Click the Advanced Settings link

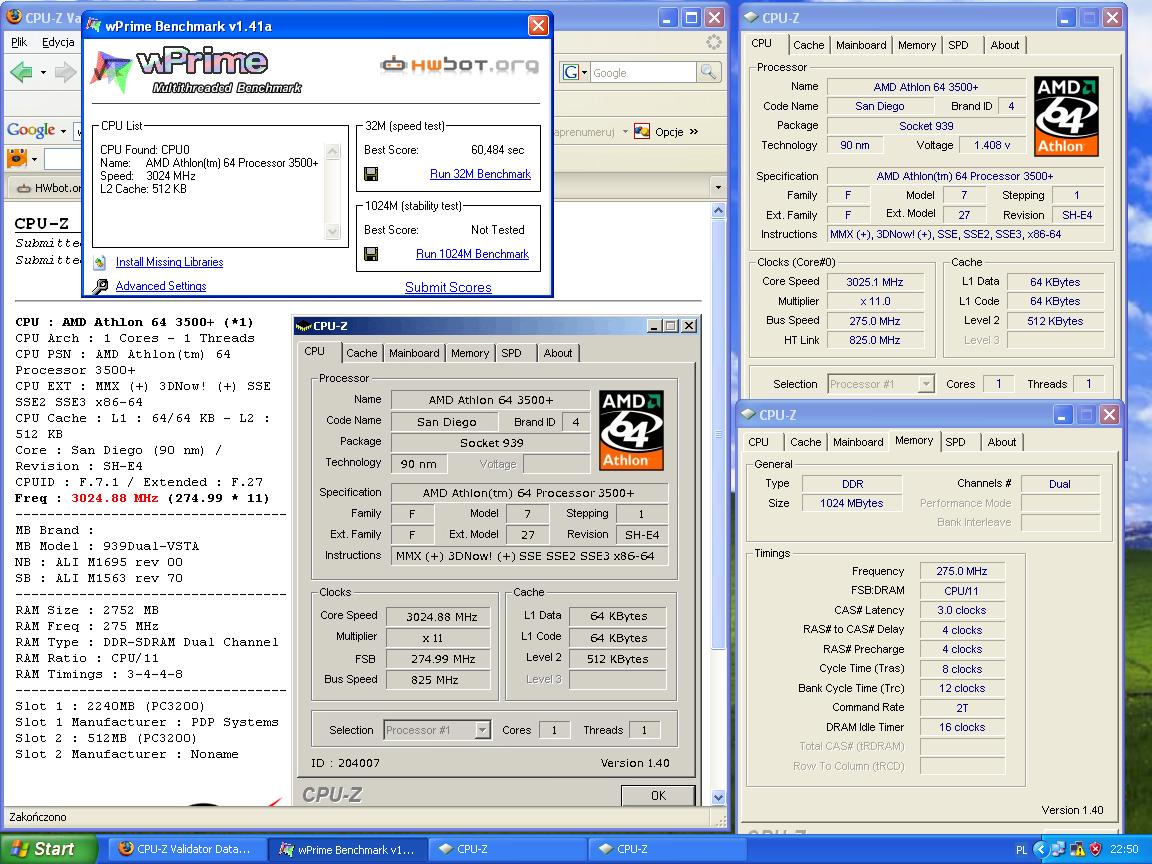tap(161, 287)
